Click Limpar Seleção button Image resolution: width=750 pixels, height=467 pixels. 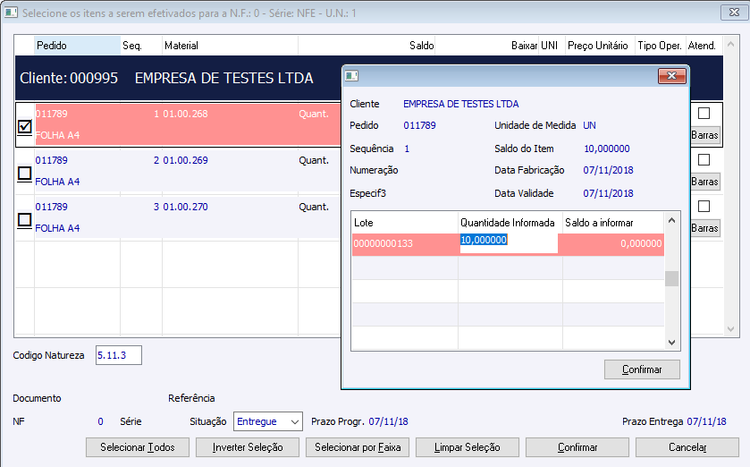pos(467,447)
